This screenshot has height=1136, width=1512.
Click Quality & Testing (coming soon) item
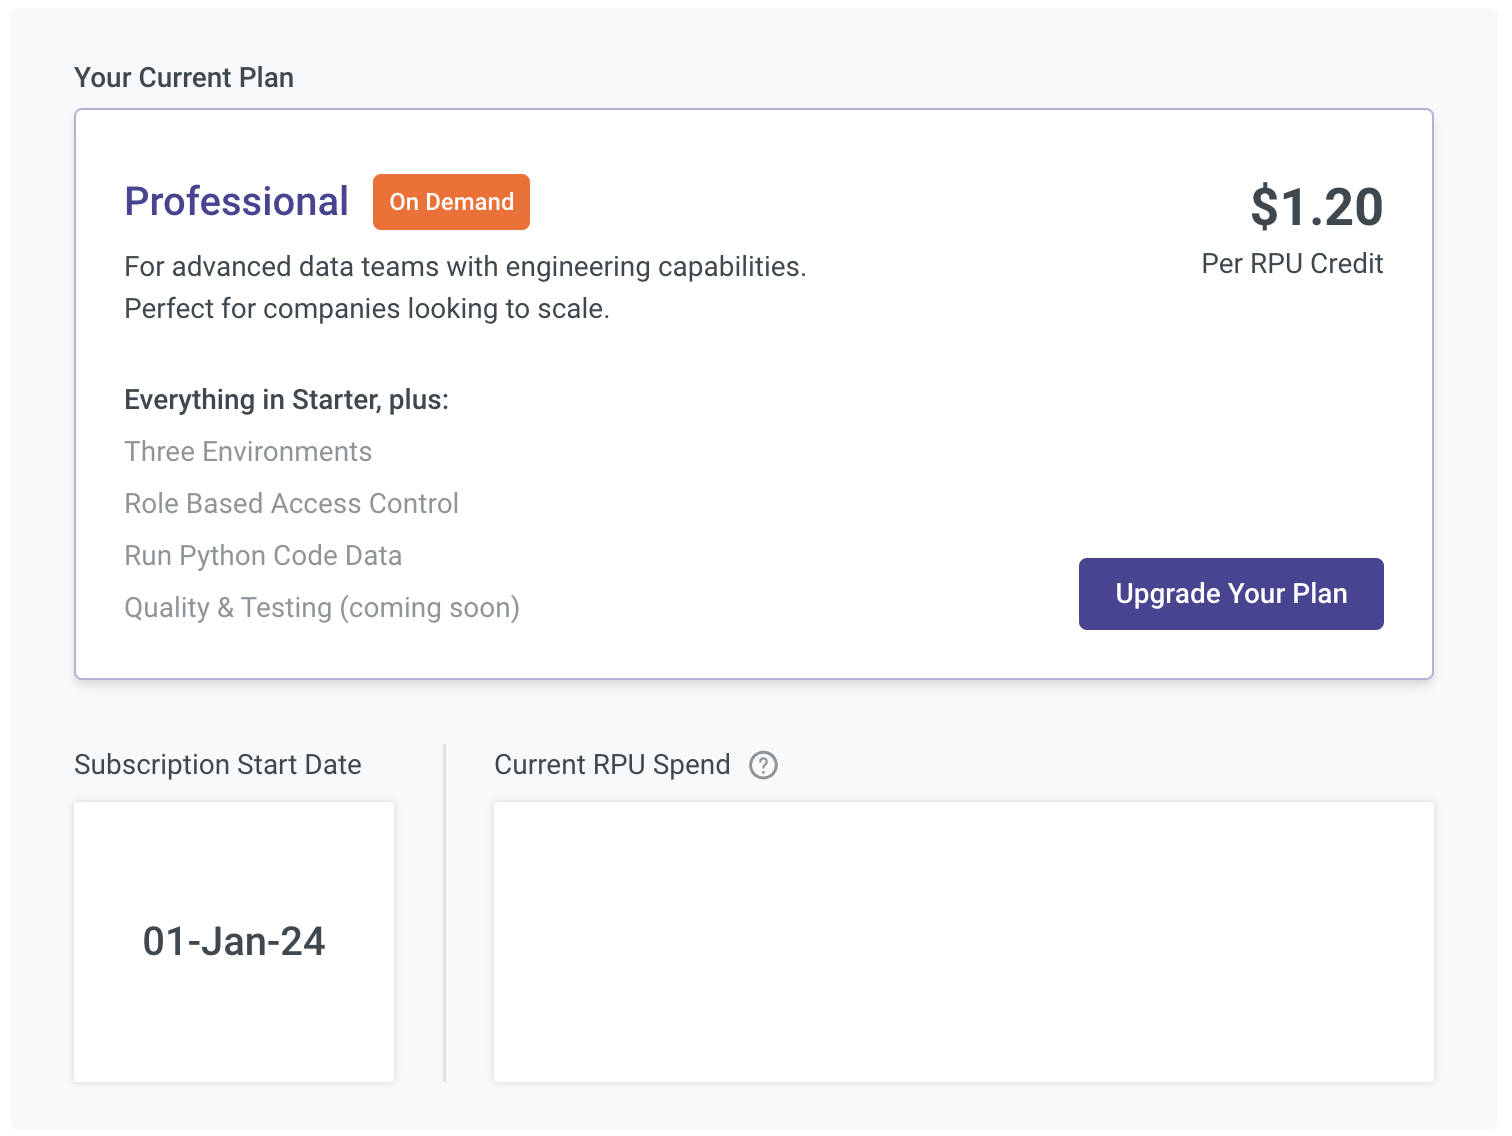coord(321,608)
